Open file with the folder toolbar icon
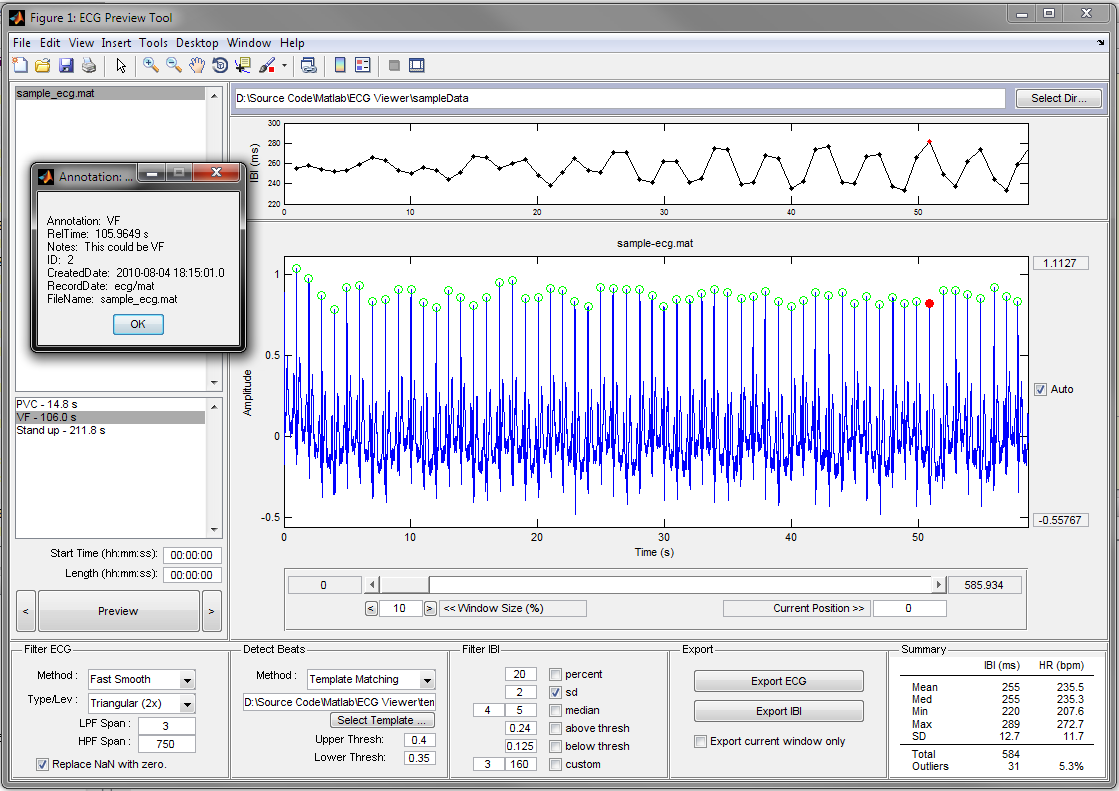 click(x=43, y=66)
